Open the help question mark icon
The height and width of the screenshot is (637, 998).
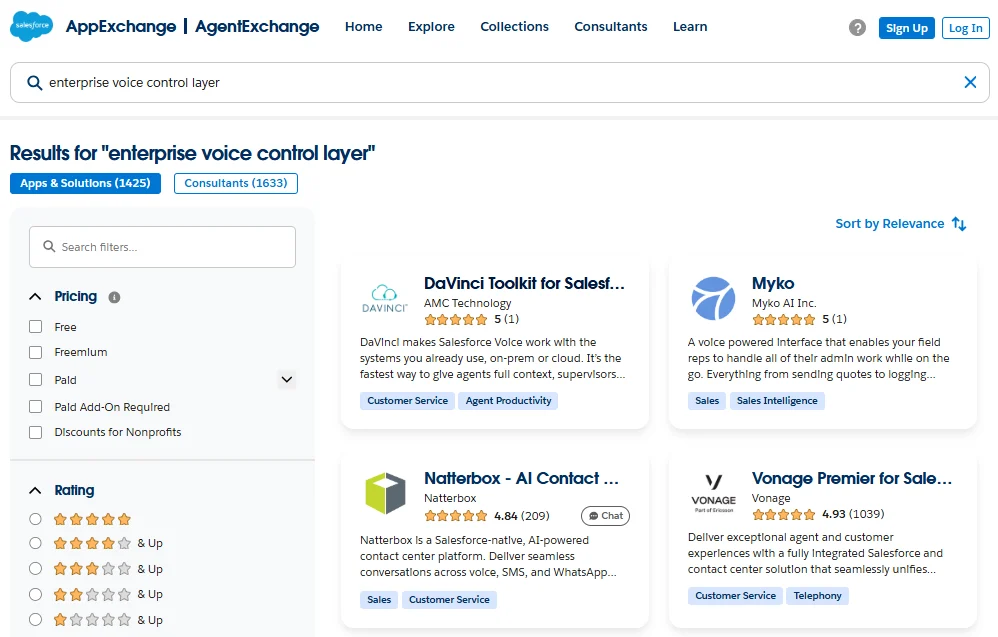pyautogui.click(x=857, y=28)
